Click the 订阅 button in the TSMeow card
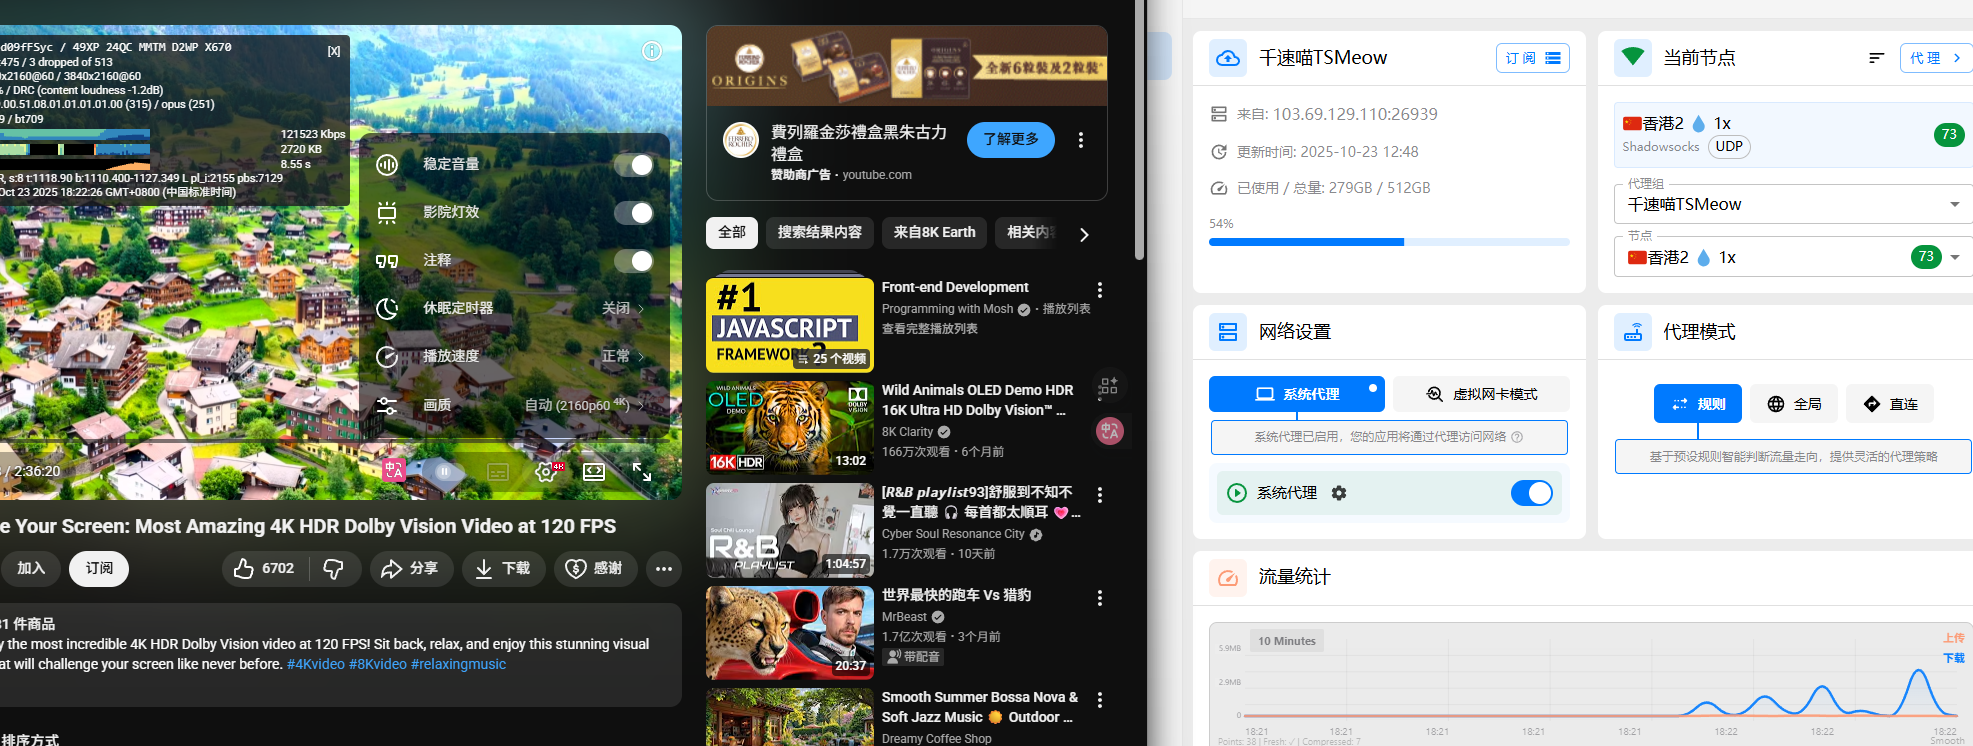This screenshot has height=746, width=1973. pos(1532,58)
